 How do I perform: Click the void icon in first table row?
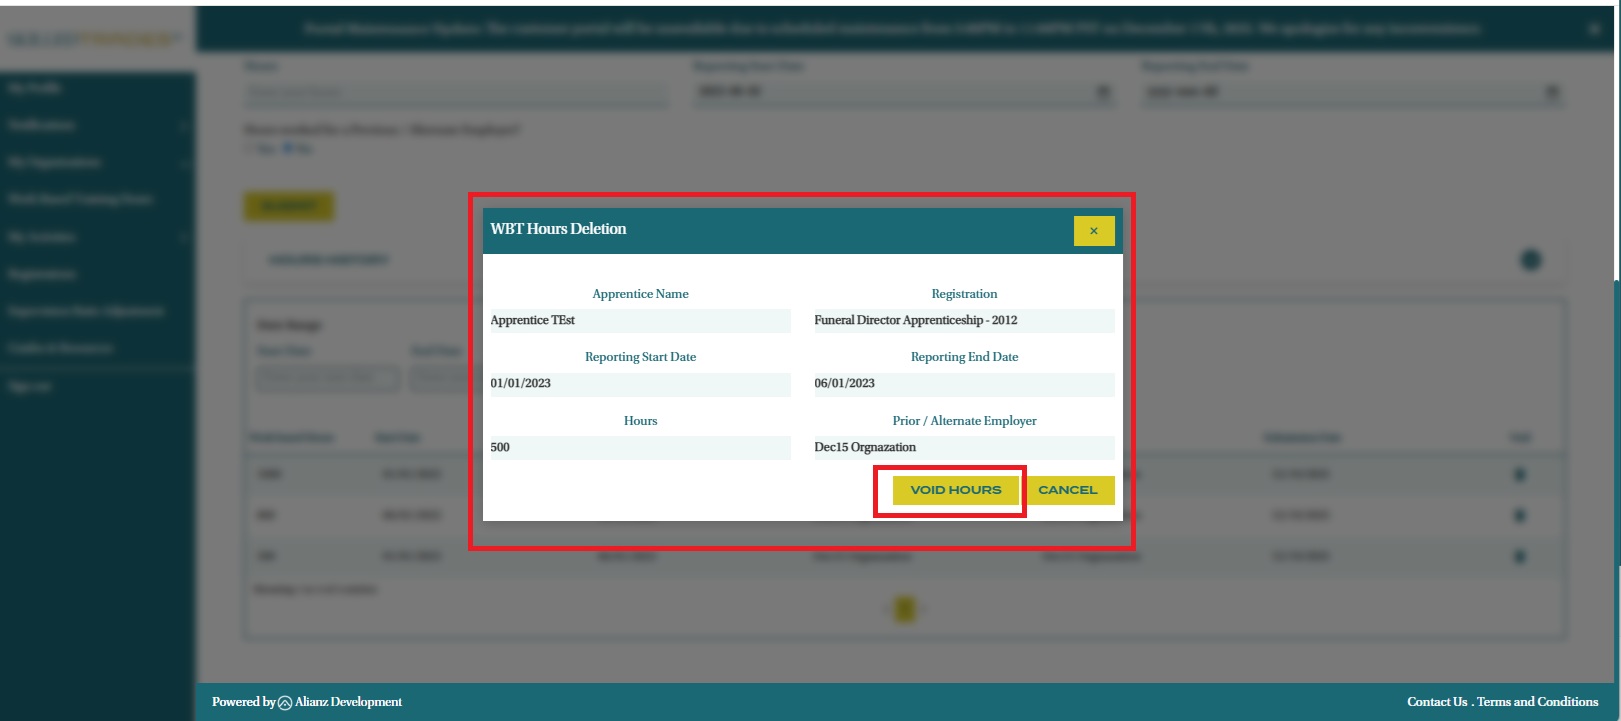(x=1520, y=474)
